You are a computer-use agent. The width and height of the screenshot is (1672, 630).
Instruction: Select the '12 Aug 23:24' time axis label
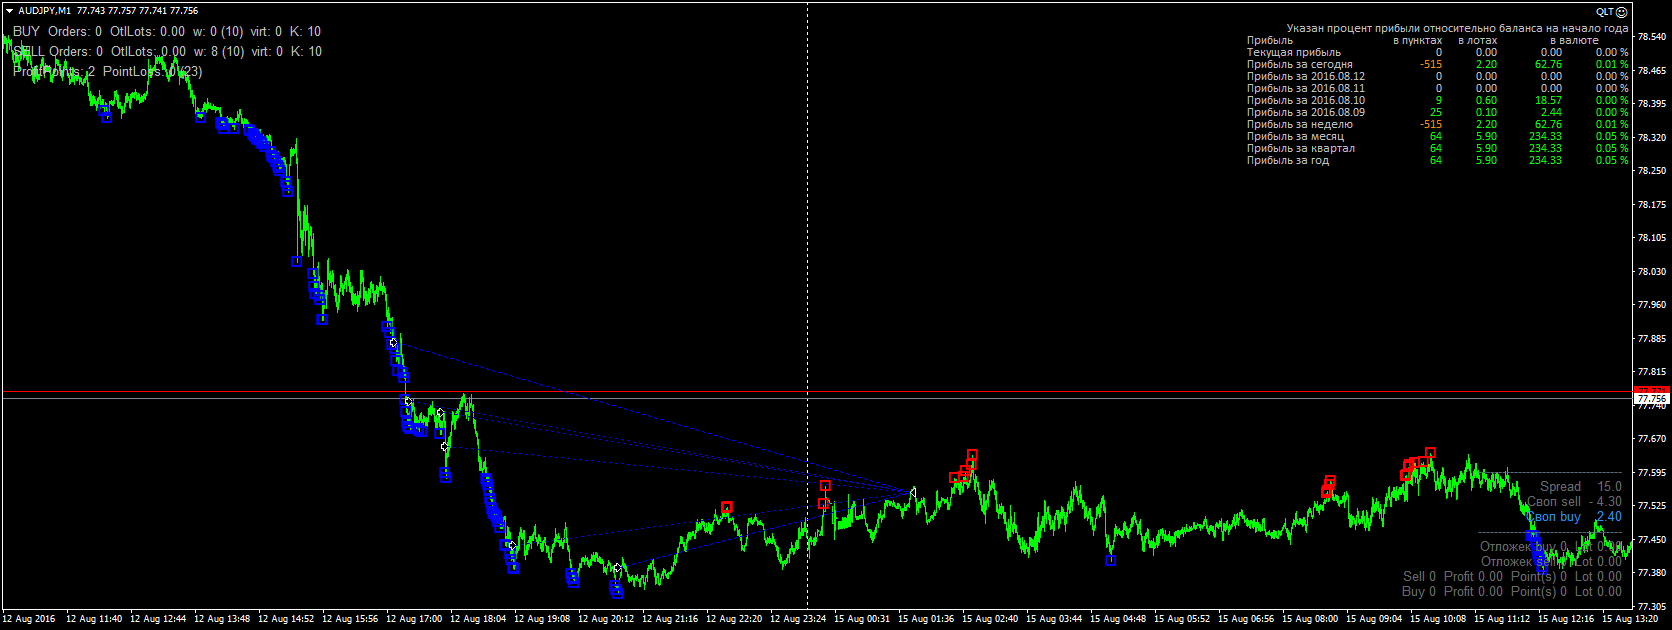click(x=798, y=619)
